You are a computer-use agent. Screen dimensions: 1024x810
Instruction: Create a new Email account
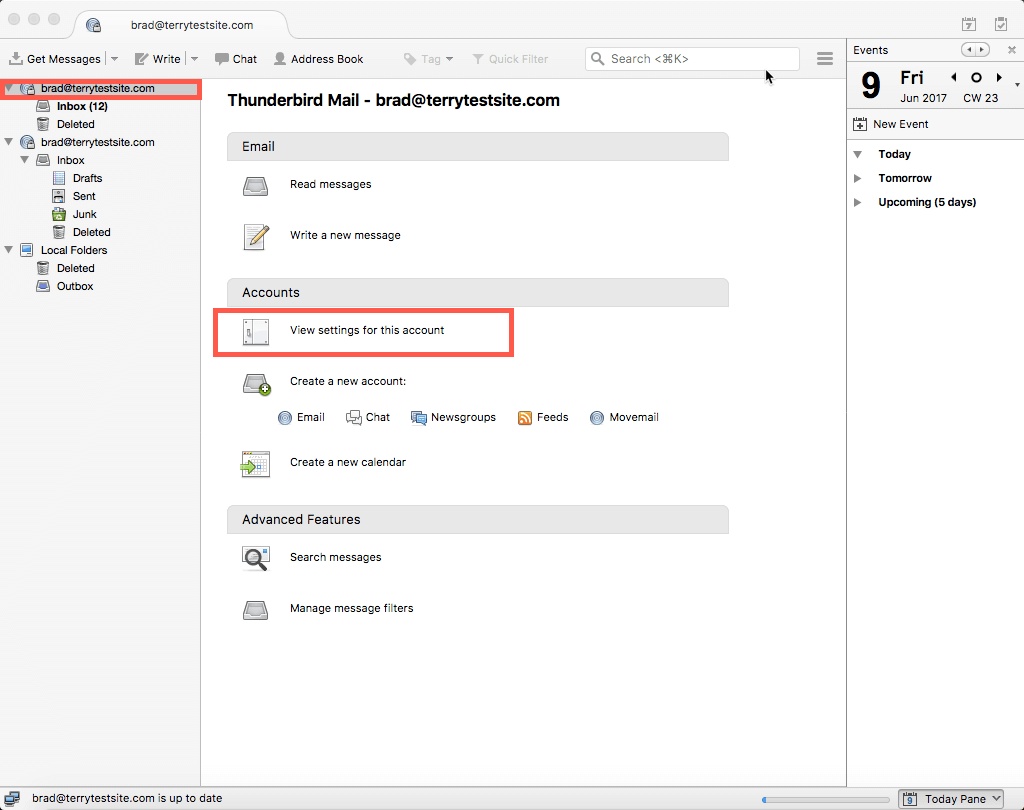click(301, 417)
